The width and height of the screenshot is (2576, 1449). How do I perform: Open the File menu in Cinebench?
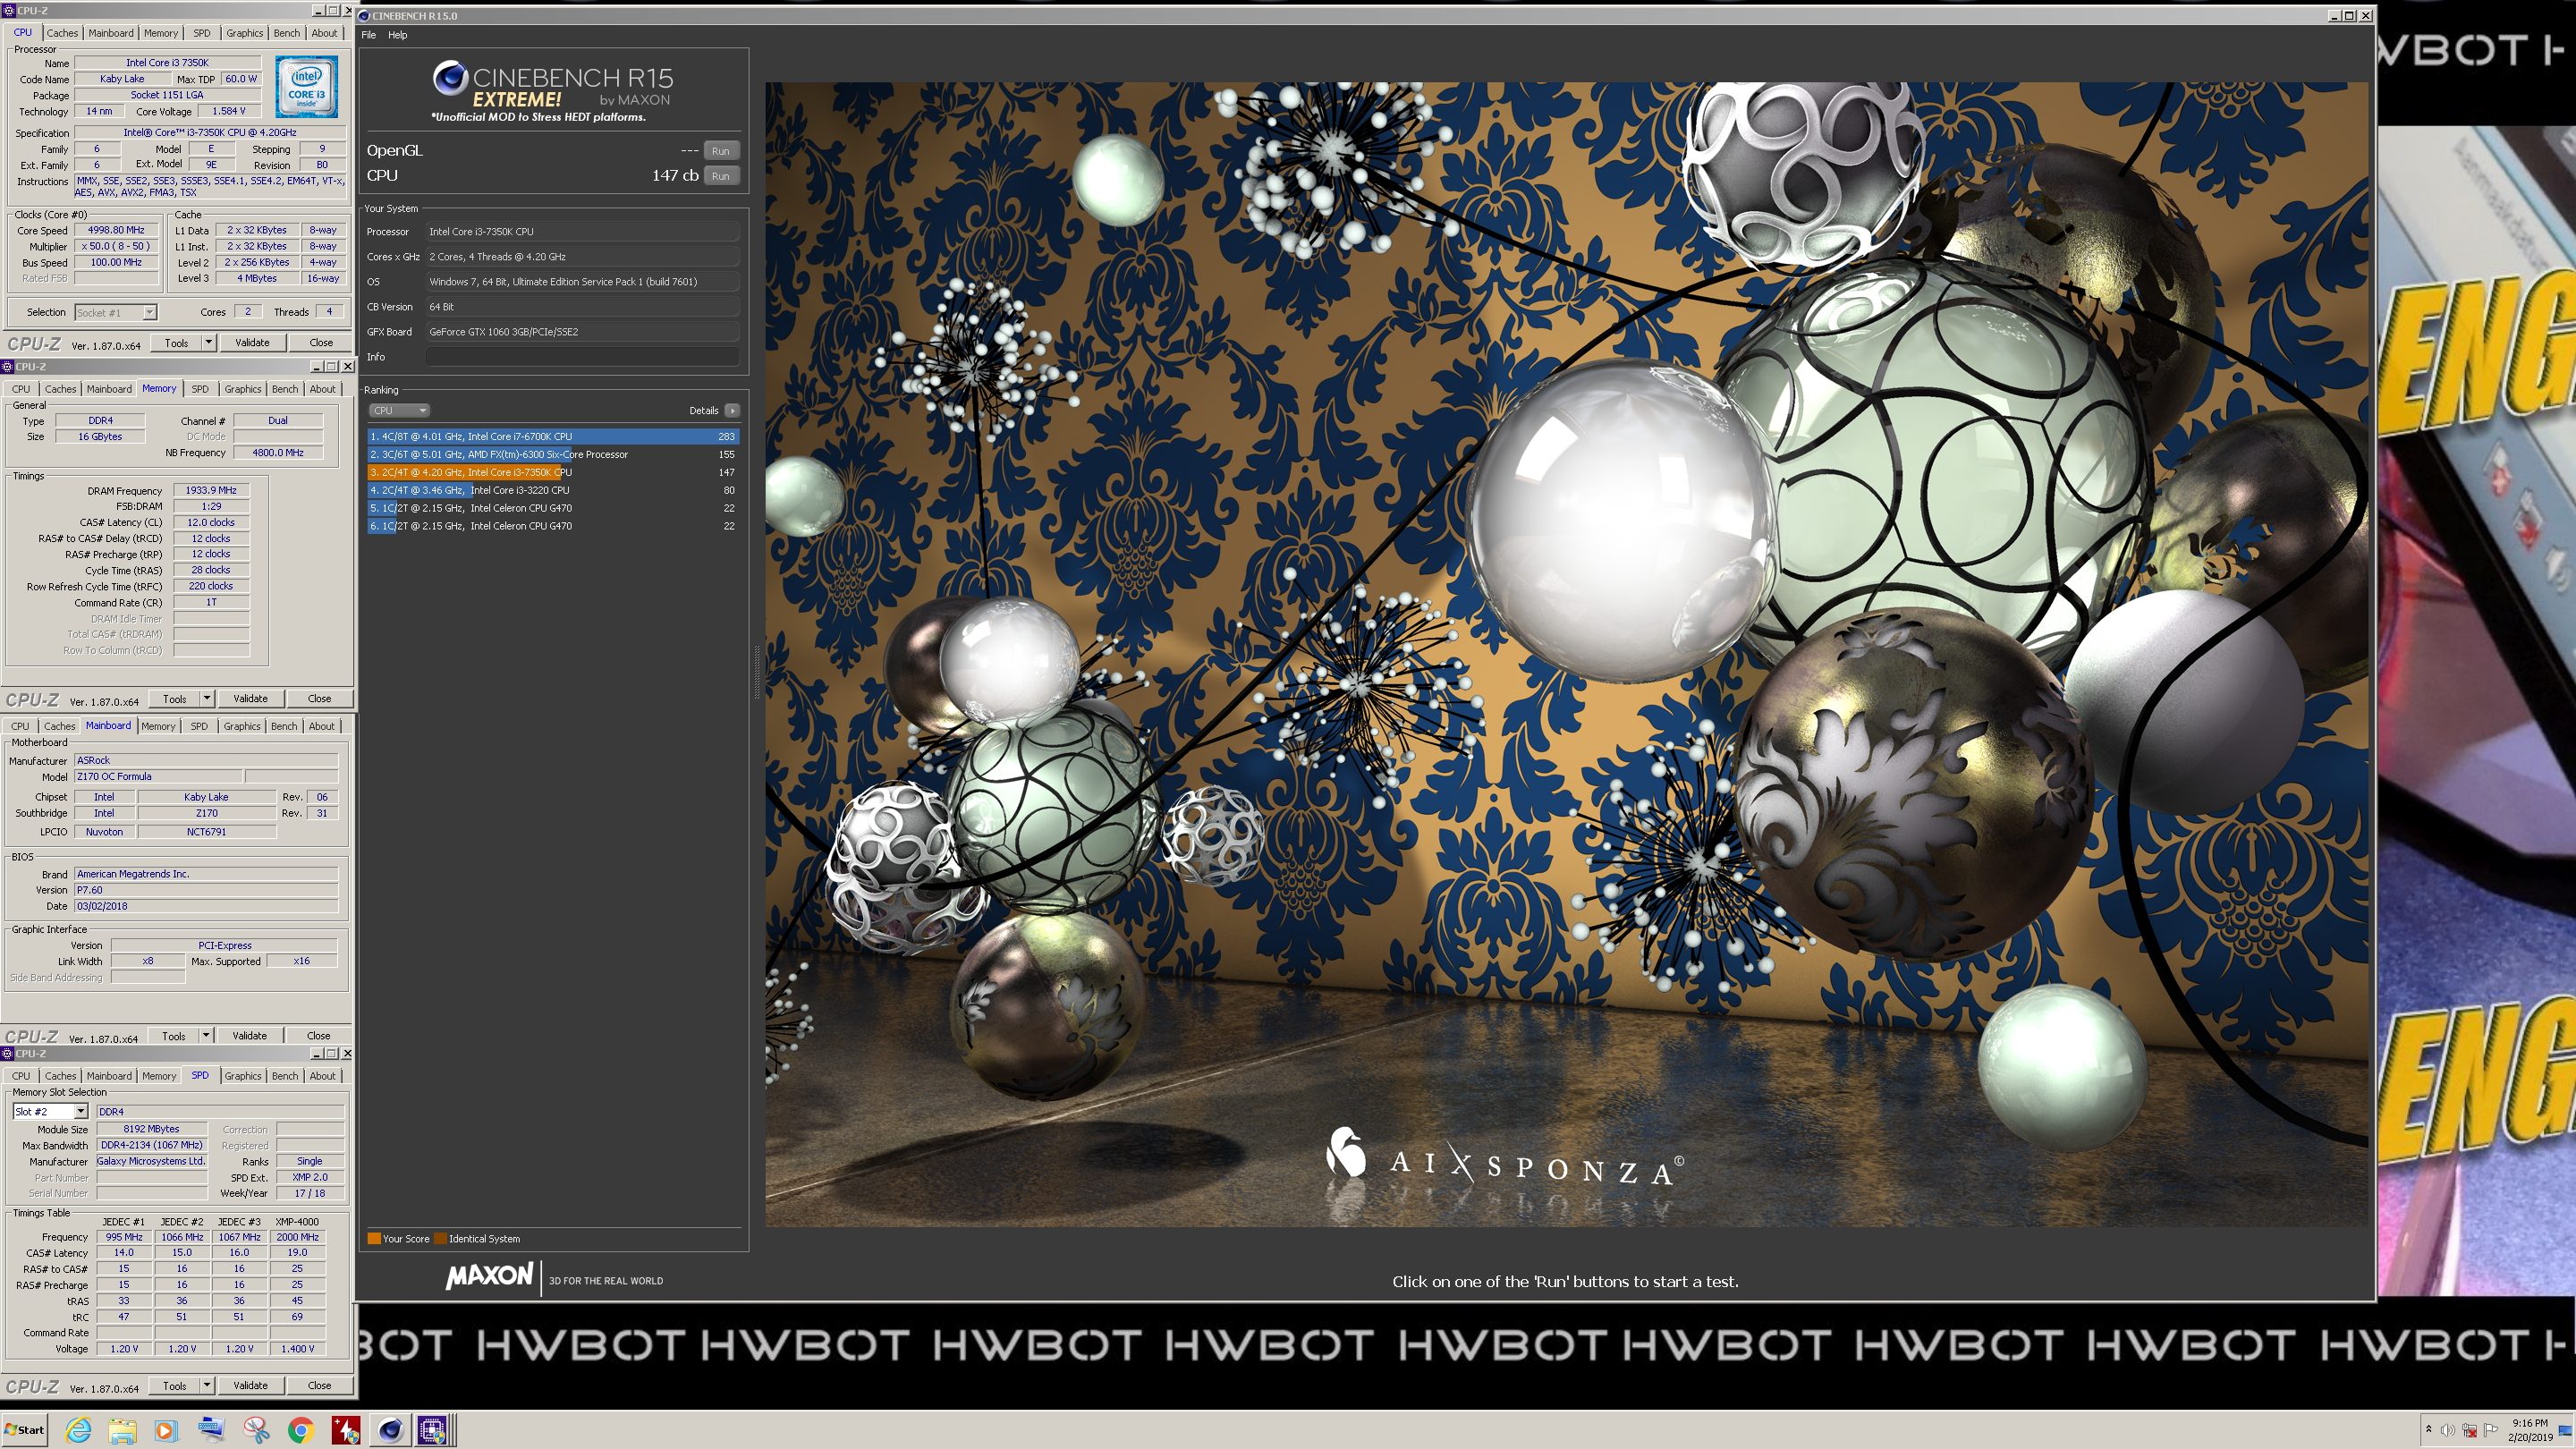(x=369, y=35)
